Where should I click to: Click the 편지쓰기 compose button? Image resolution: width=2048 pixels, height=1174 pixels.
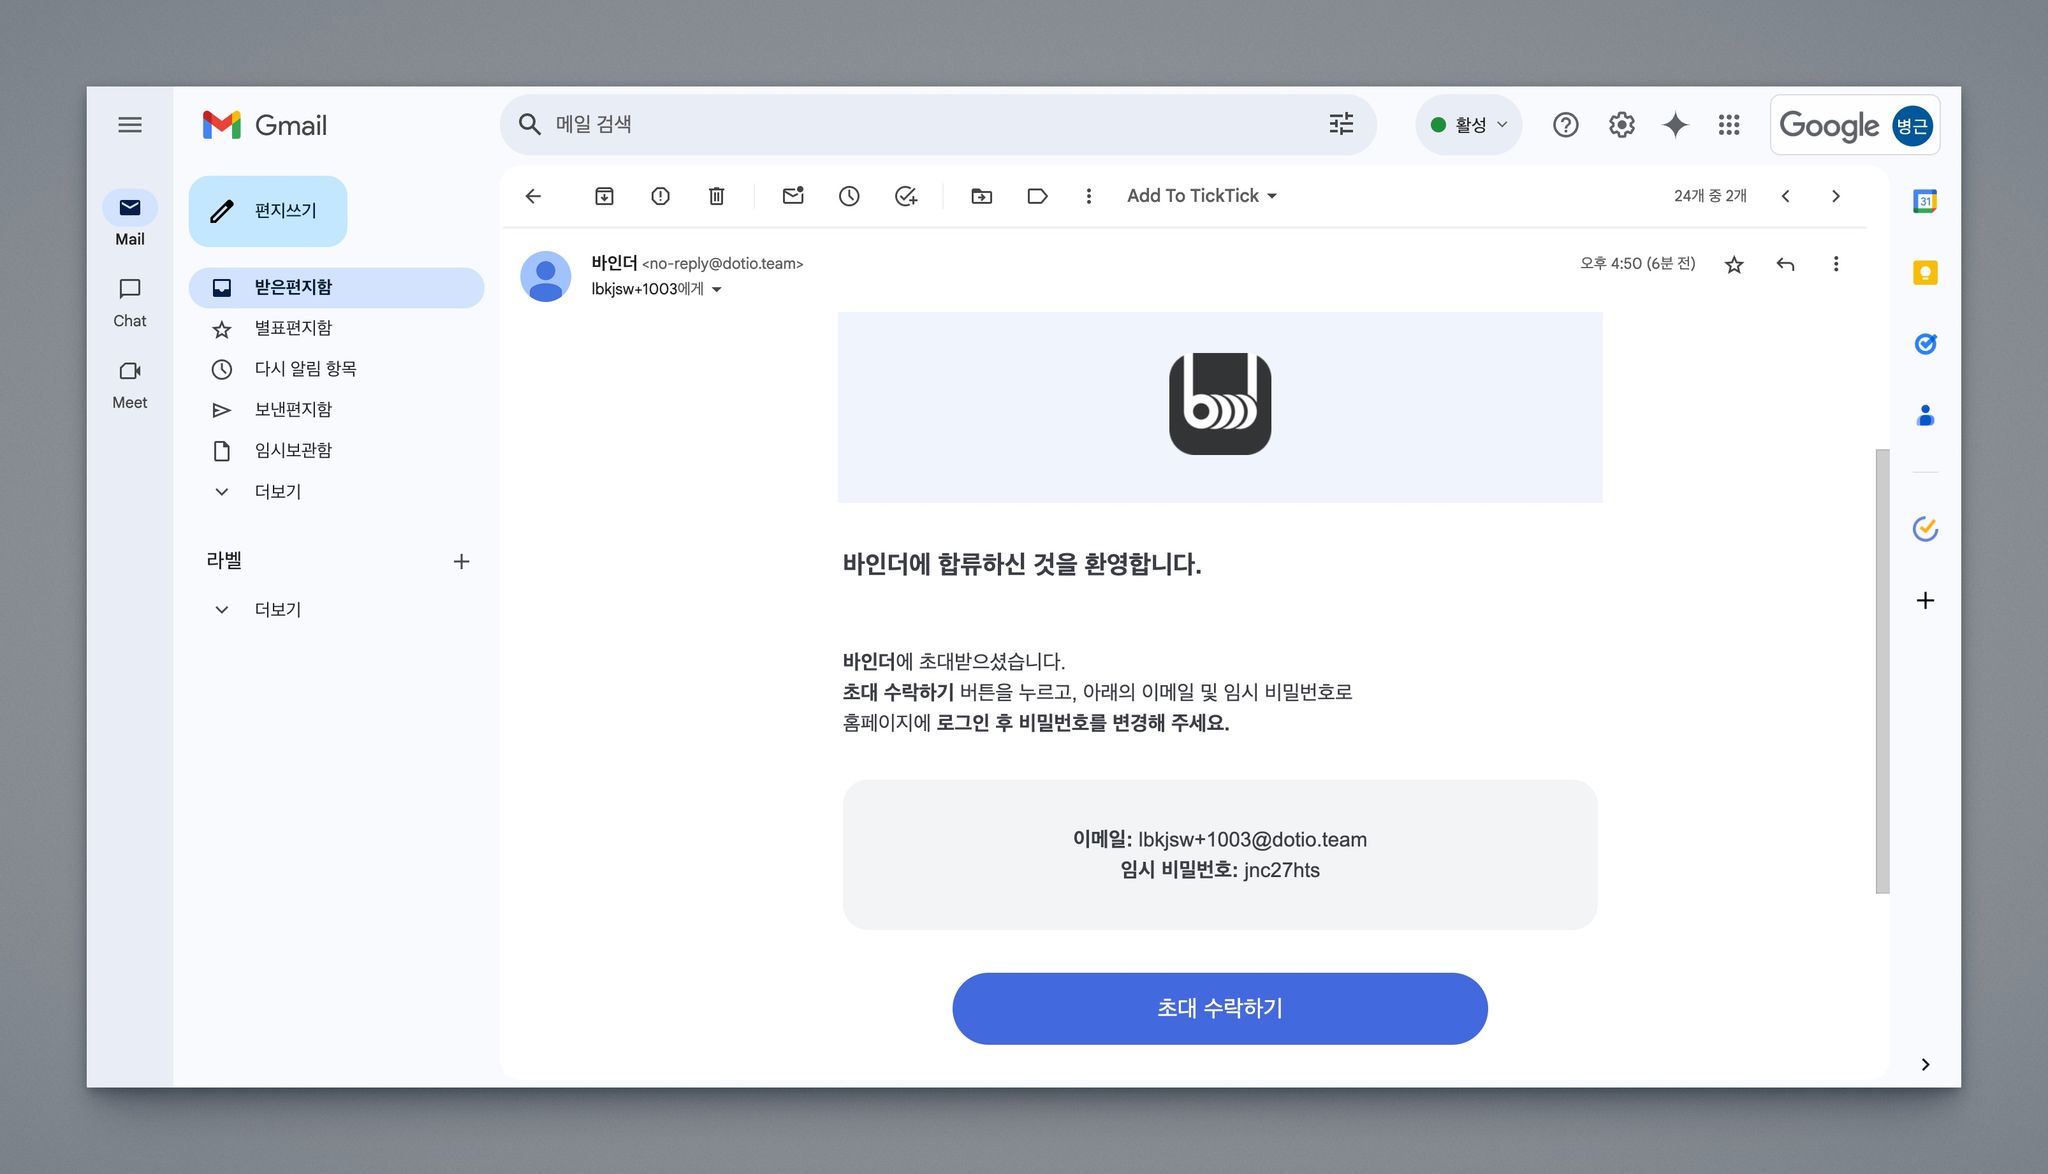(268, 211)
